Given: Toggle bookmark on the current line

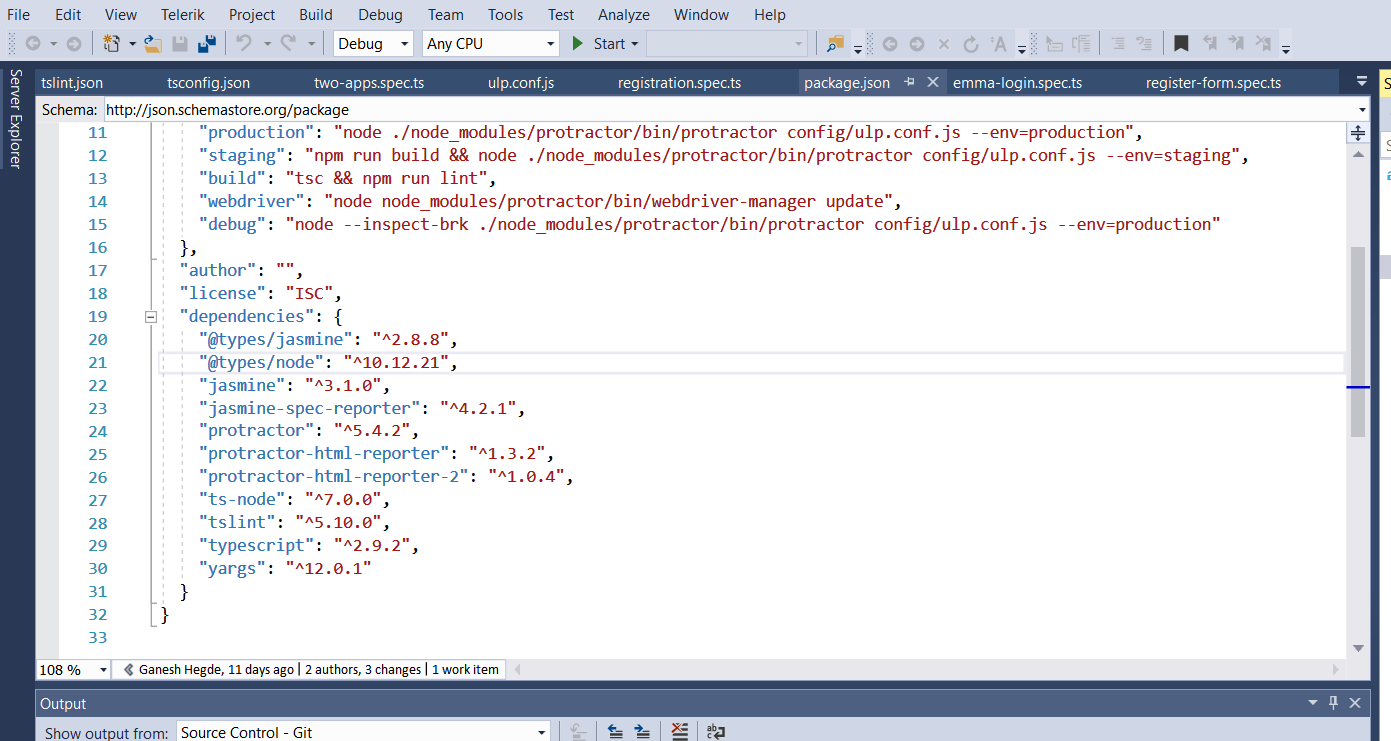Looking at the screenshot, I should click(x=1181, y=44).
